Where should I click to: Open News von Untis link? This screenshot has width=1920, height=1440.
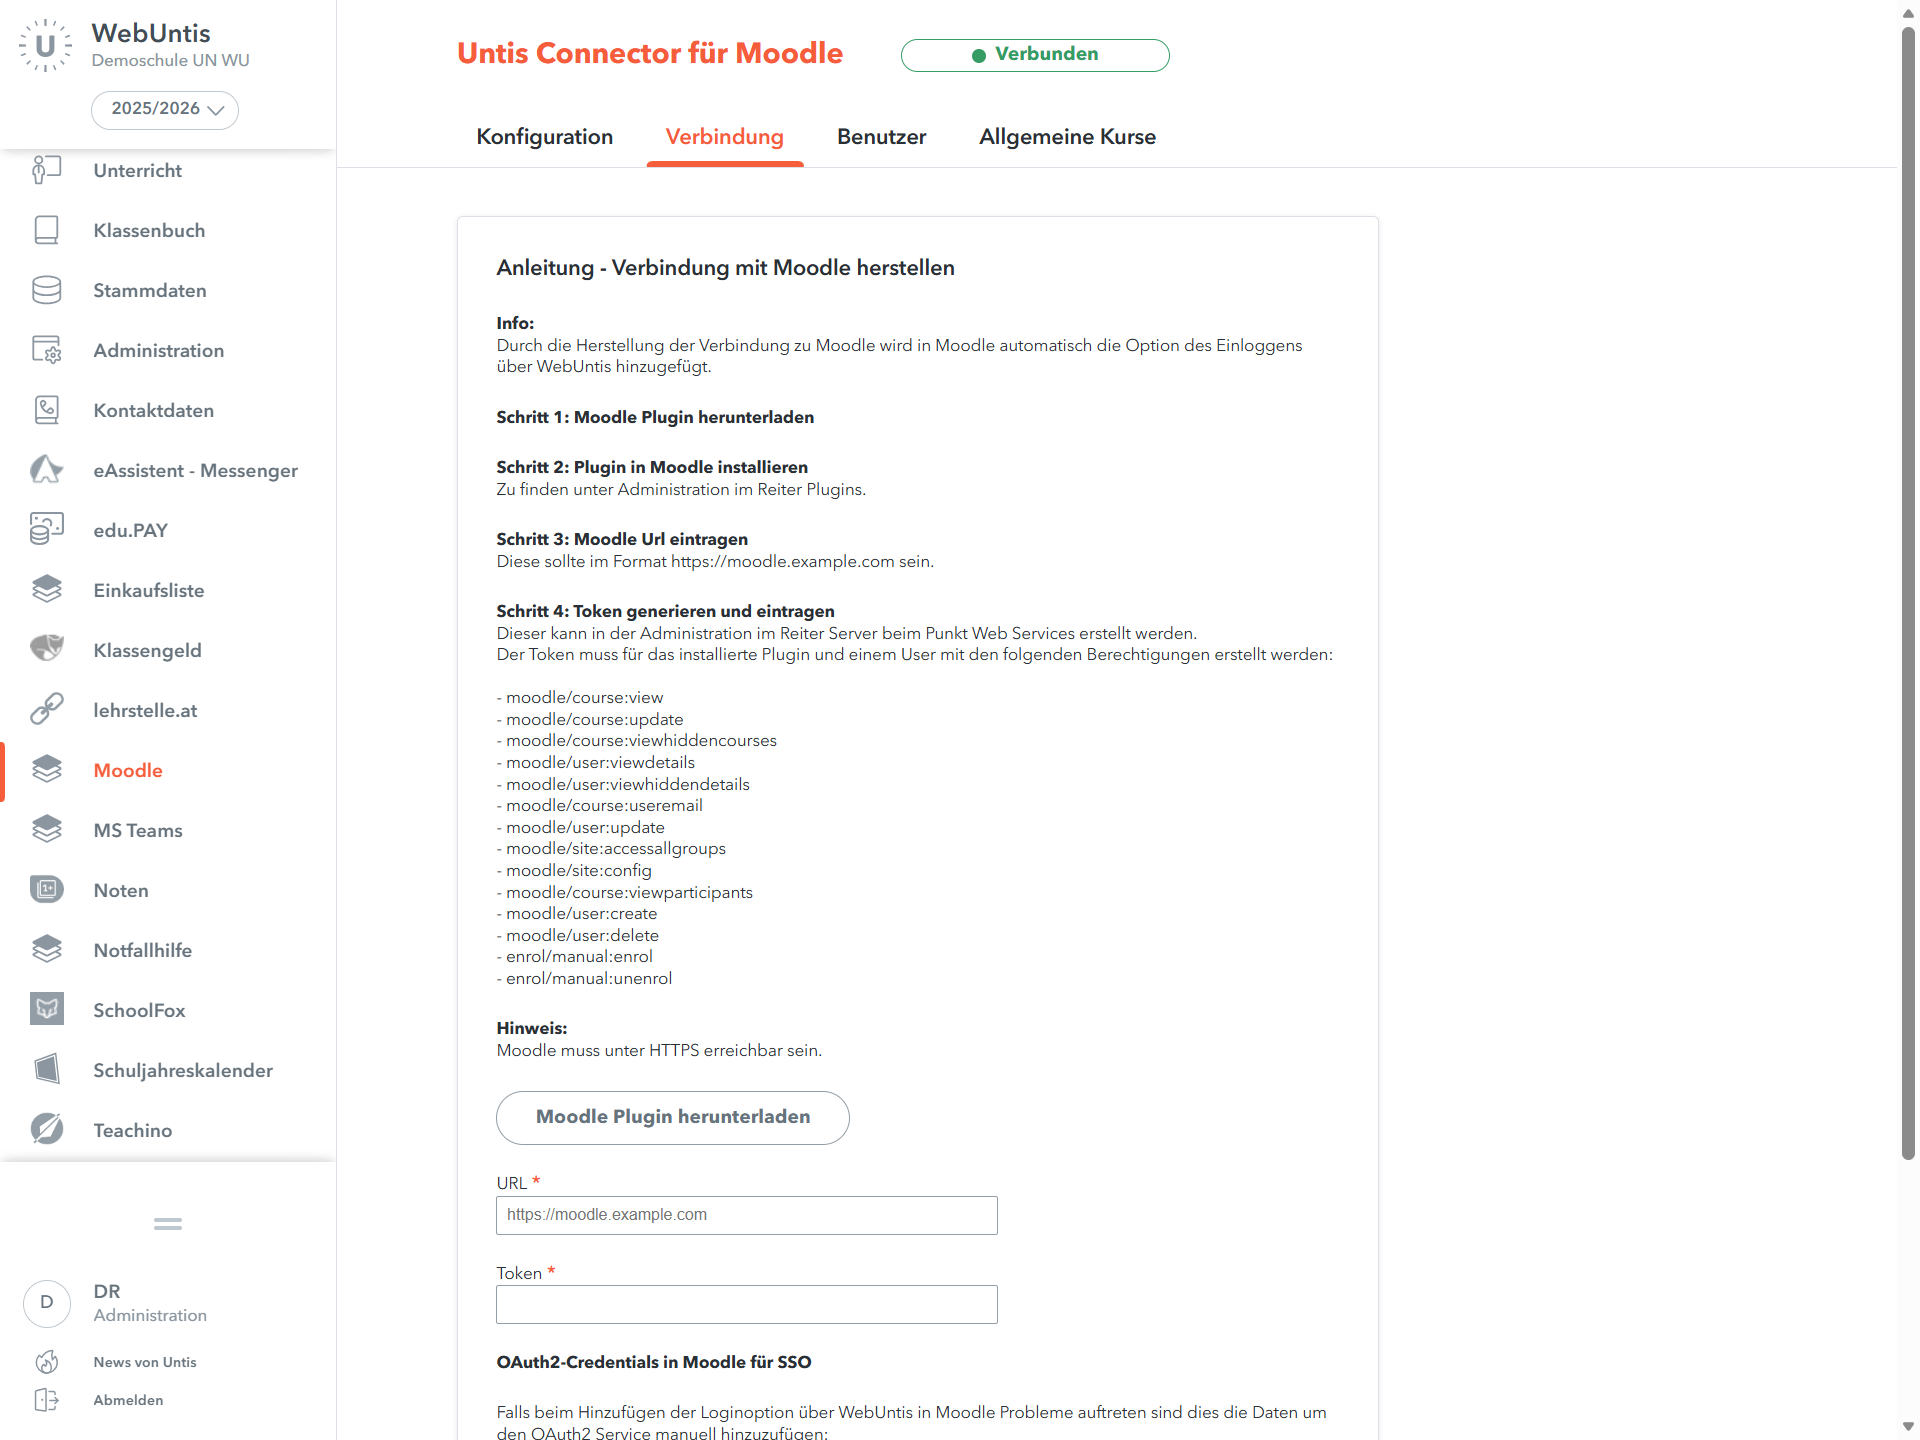coord(145,1362)
